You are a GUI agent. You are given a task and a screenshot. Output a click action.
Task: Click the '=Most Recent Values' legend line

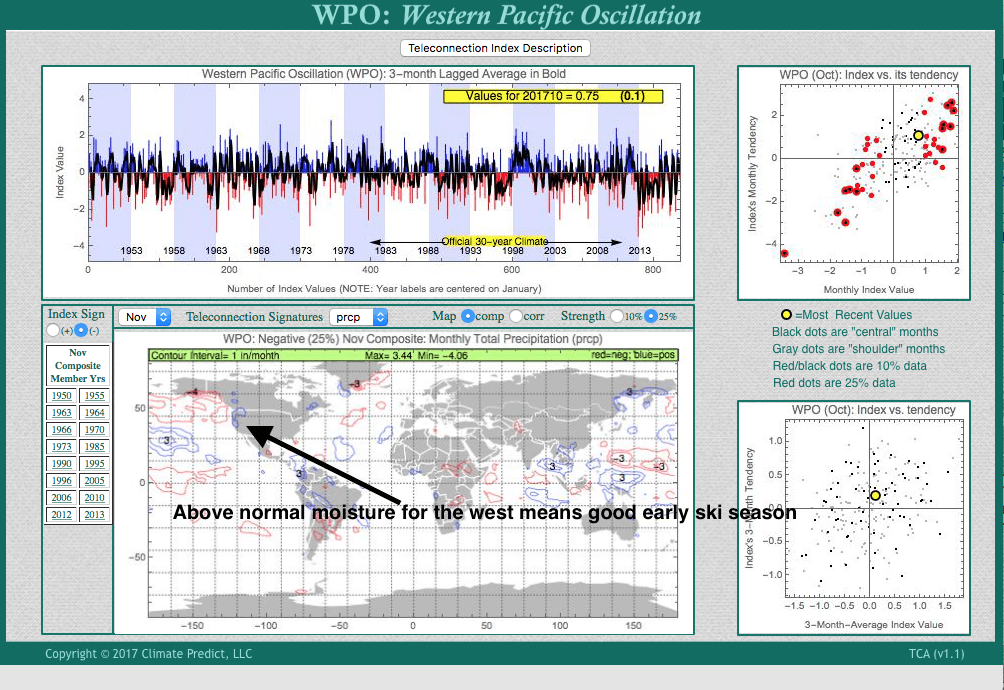click(x=846, y=315)
